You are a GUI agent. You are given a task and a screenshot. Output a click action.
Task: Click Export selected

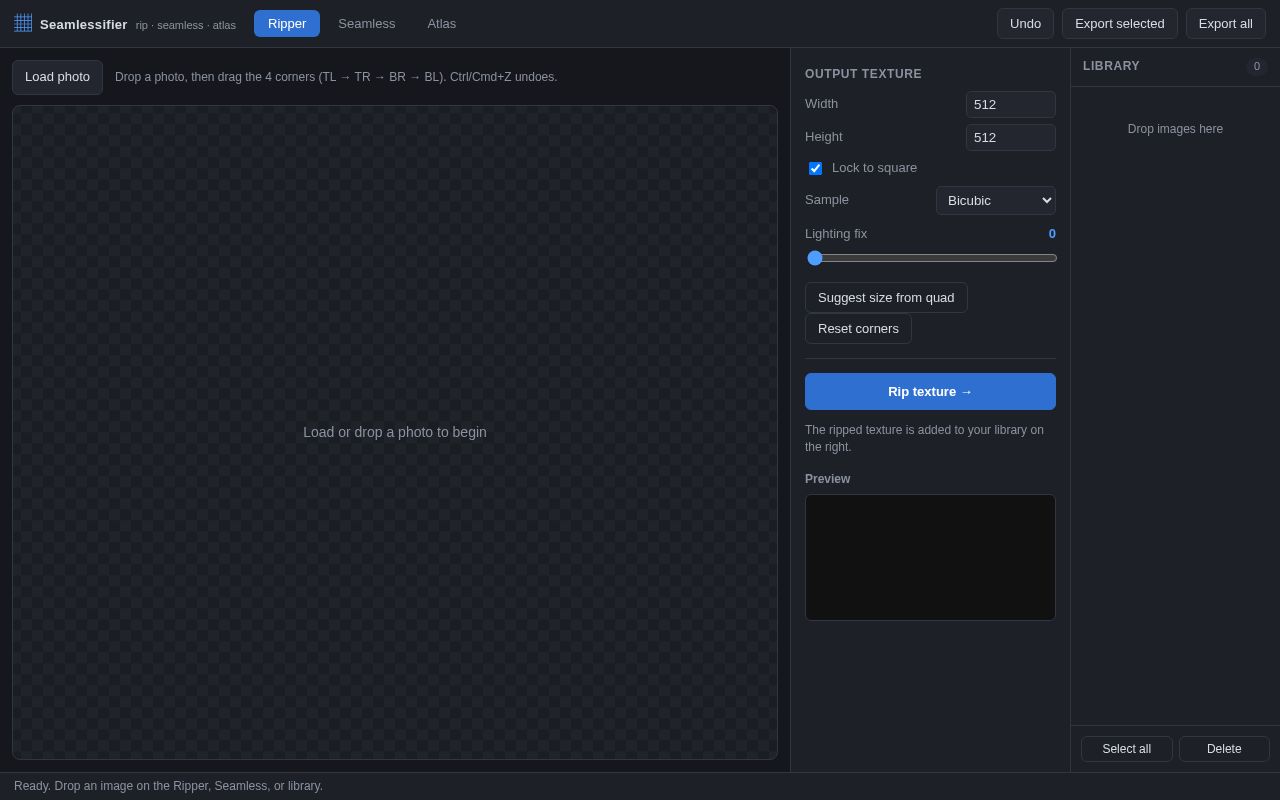click(x=1120, y=24)
